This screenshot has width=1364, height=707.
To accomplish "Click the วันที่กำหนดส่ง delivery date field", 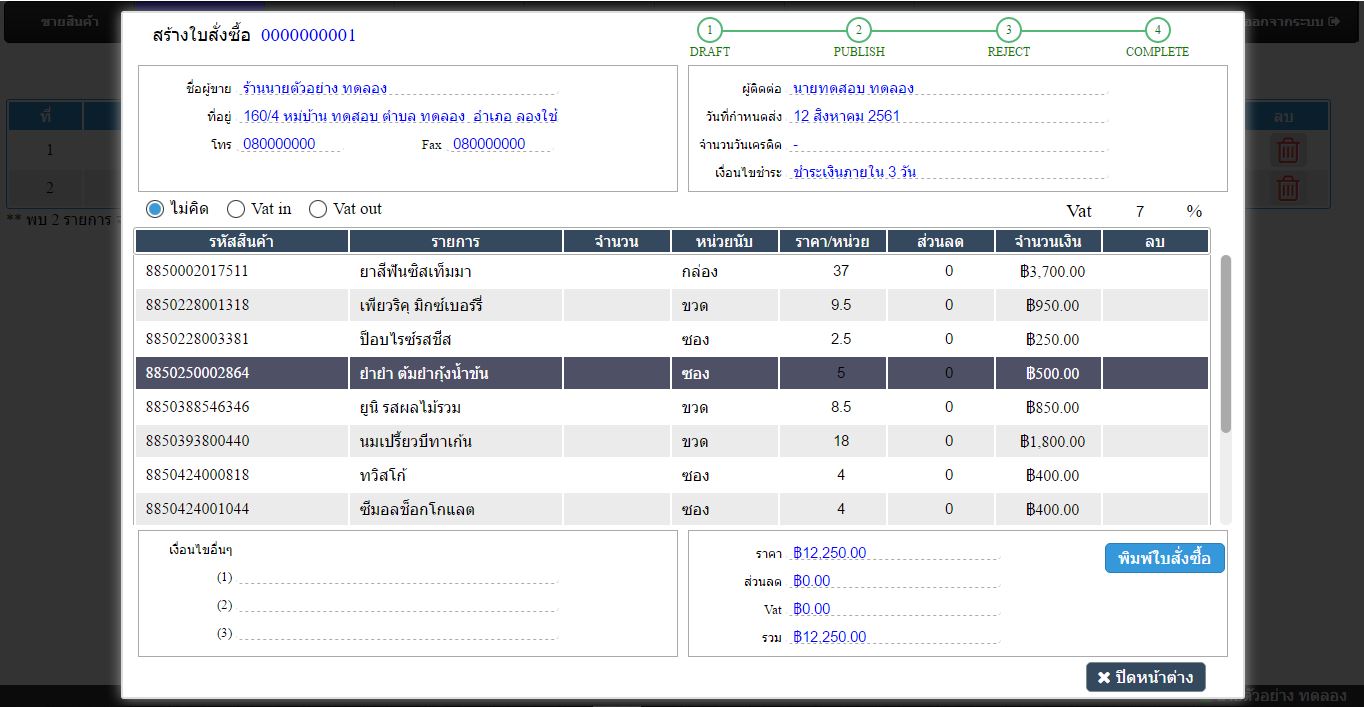I will coord(948,117).
